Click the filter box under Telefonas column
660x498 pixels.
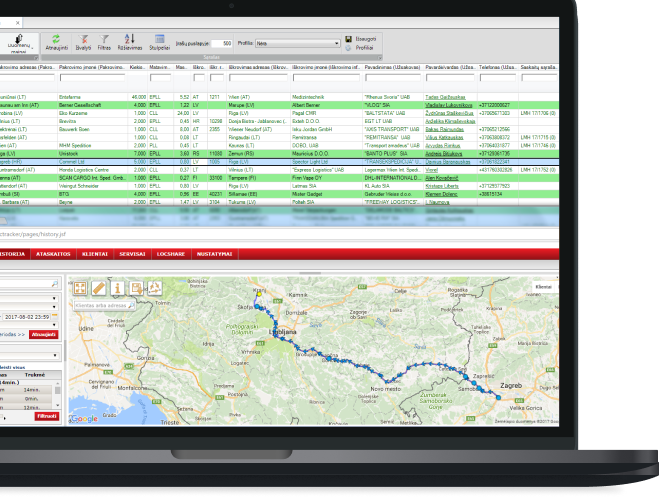coord(498,78)
